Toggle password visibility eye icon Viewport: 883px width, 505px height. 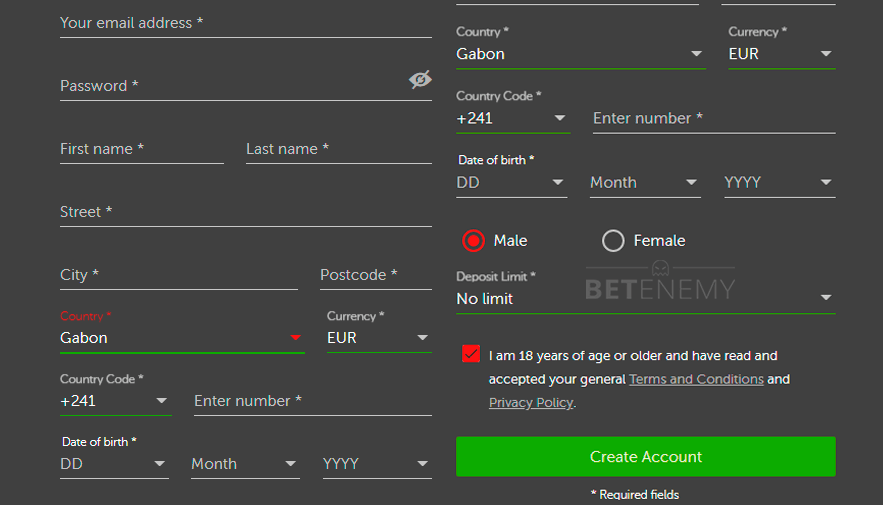pos(420,79)
